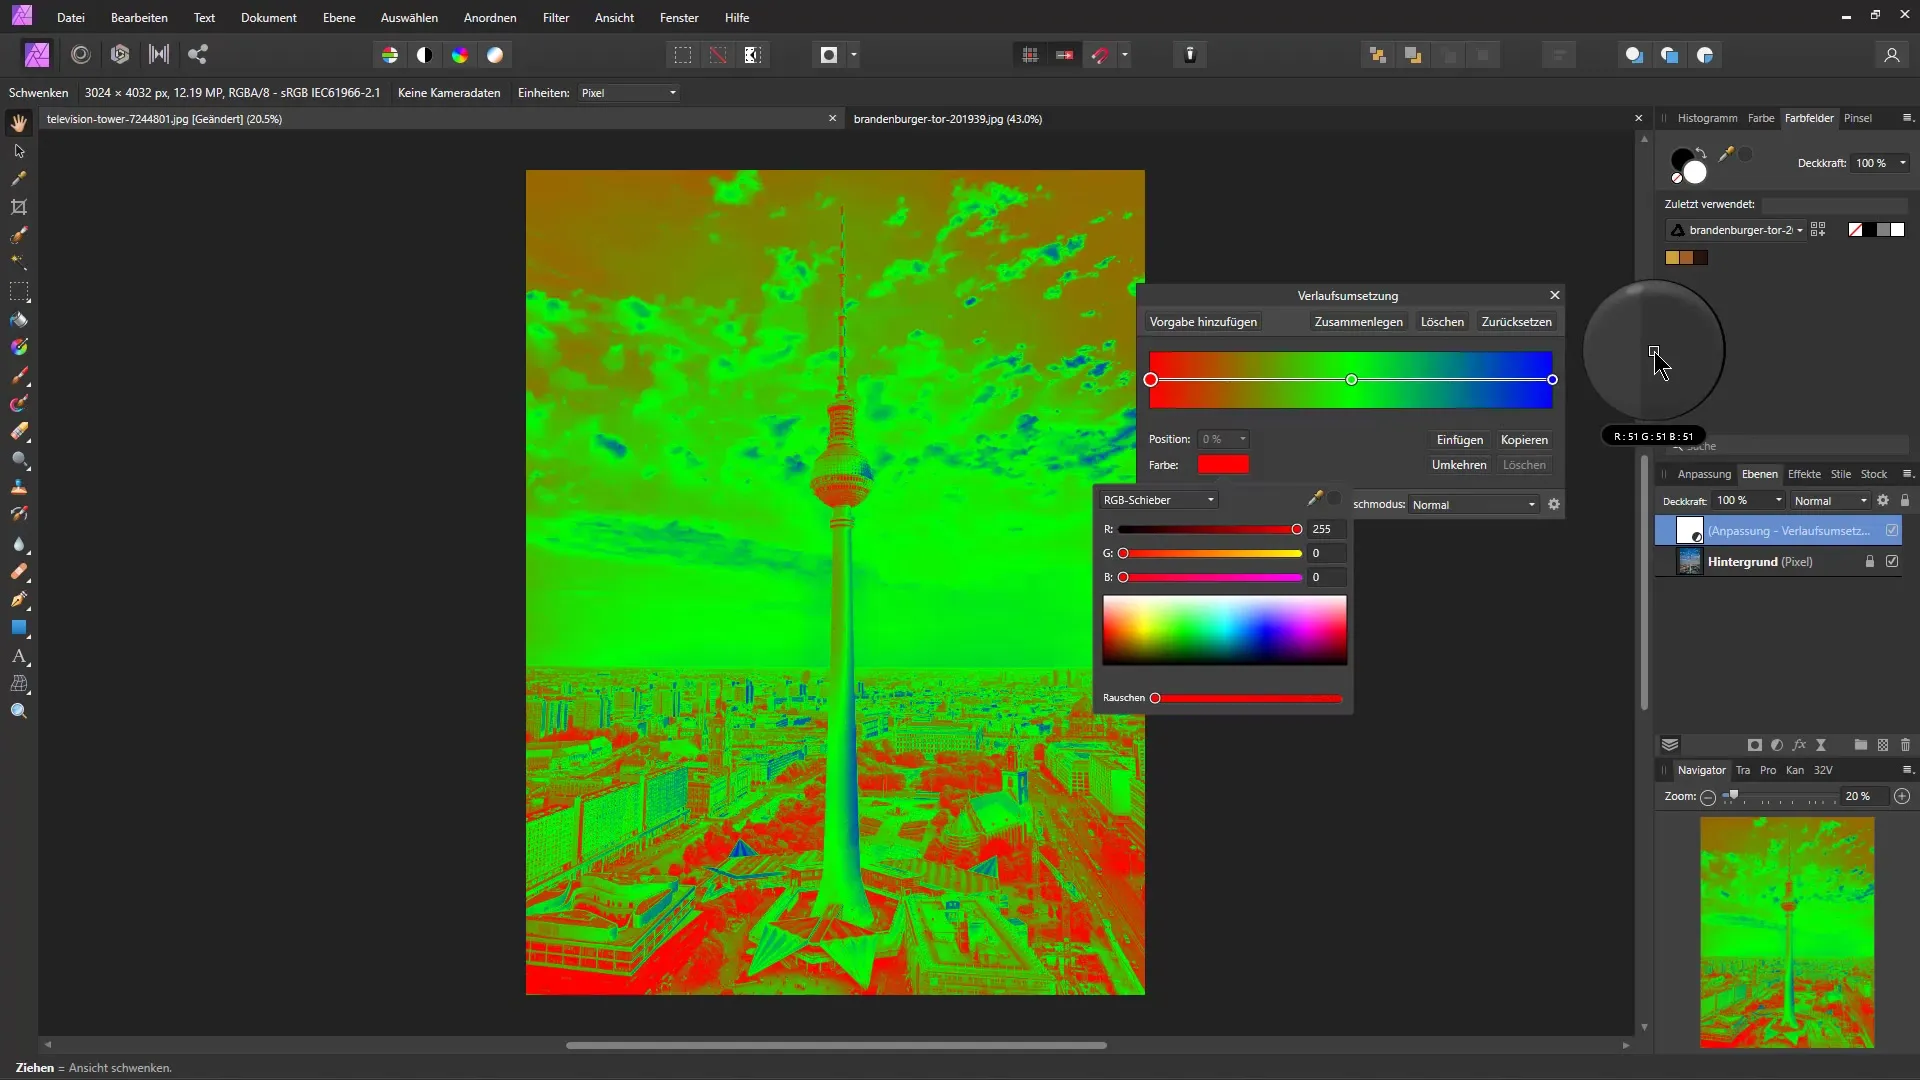Click zoom in plus in Navigator
Screen dimensions: 1920x1080
click(1902, 796)
